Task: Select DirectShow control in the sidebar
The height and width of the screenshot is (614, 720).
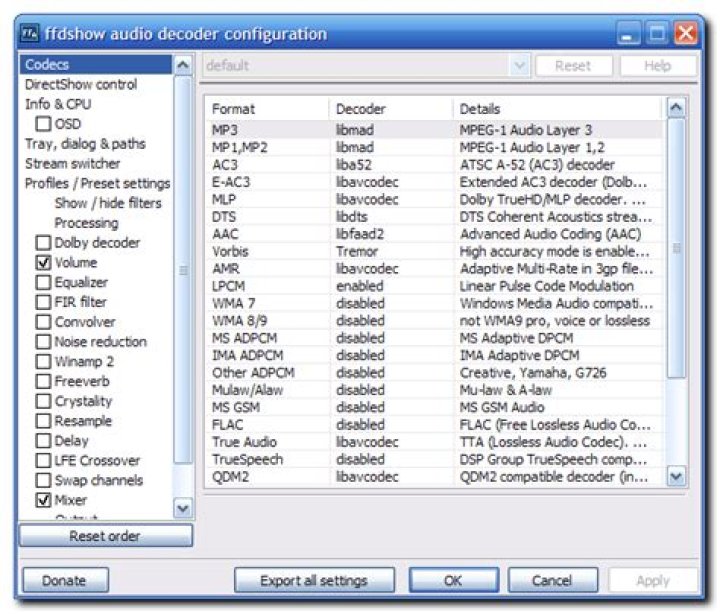Action: pyautogui.click(x=81, y=85)
